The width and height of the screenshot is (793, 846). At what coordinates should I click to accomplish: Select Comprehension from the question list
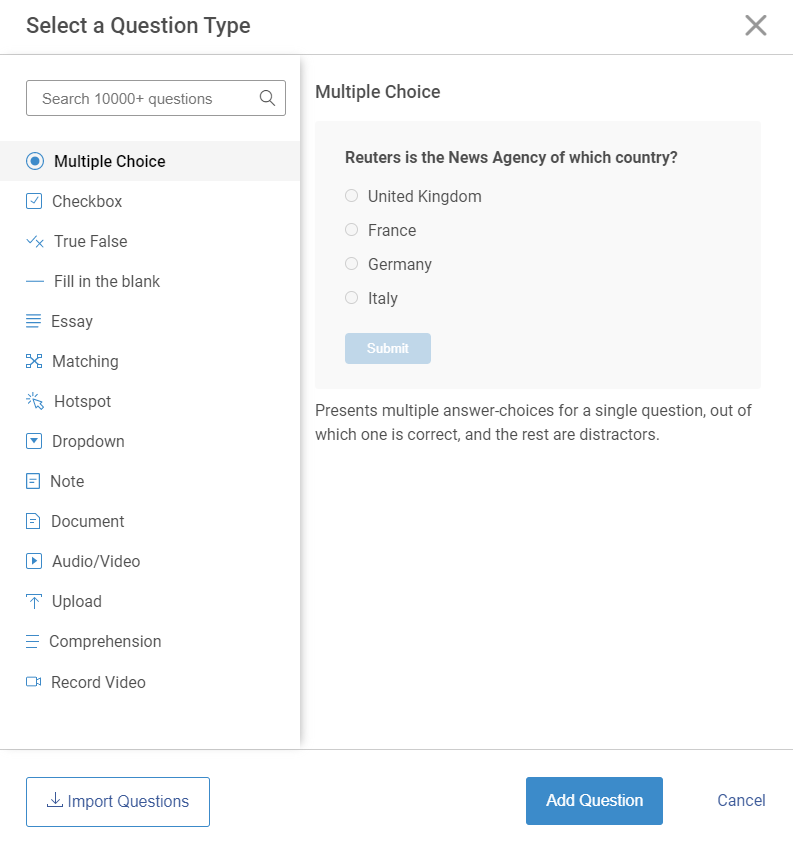coord(104,641)
